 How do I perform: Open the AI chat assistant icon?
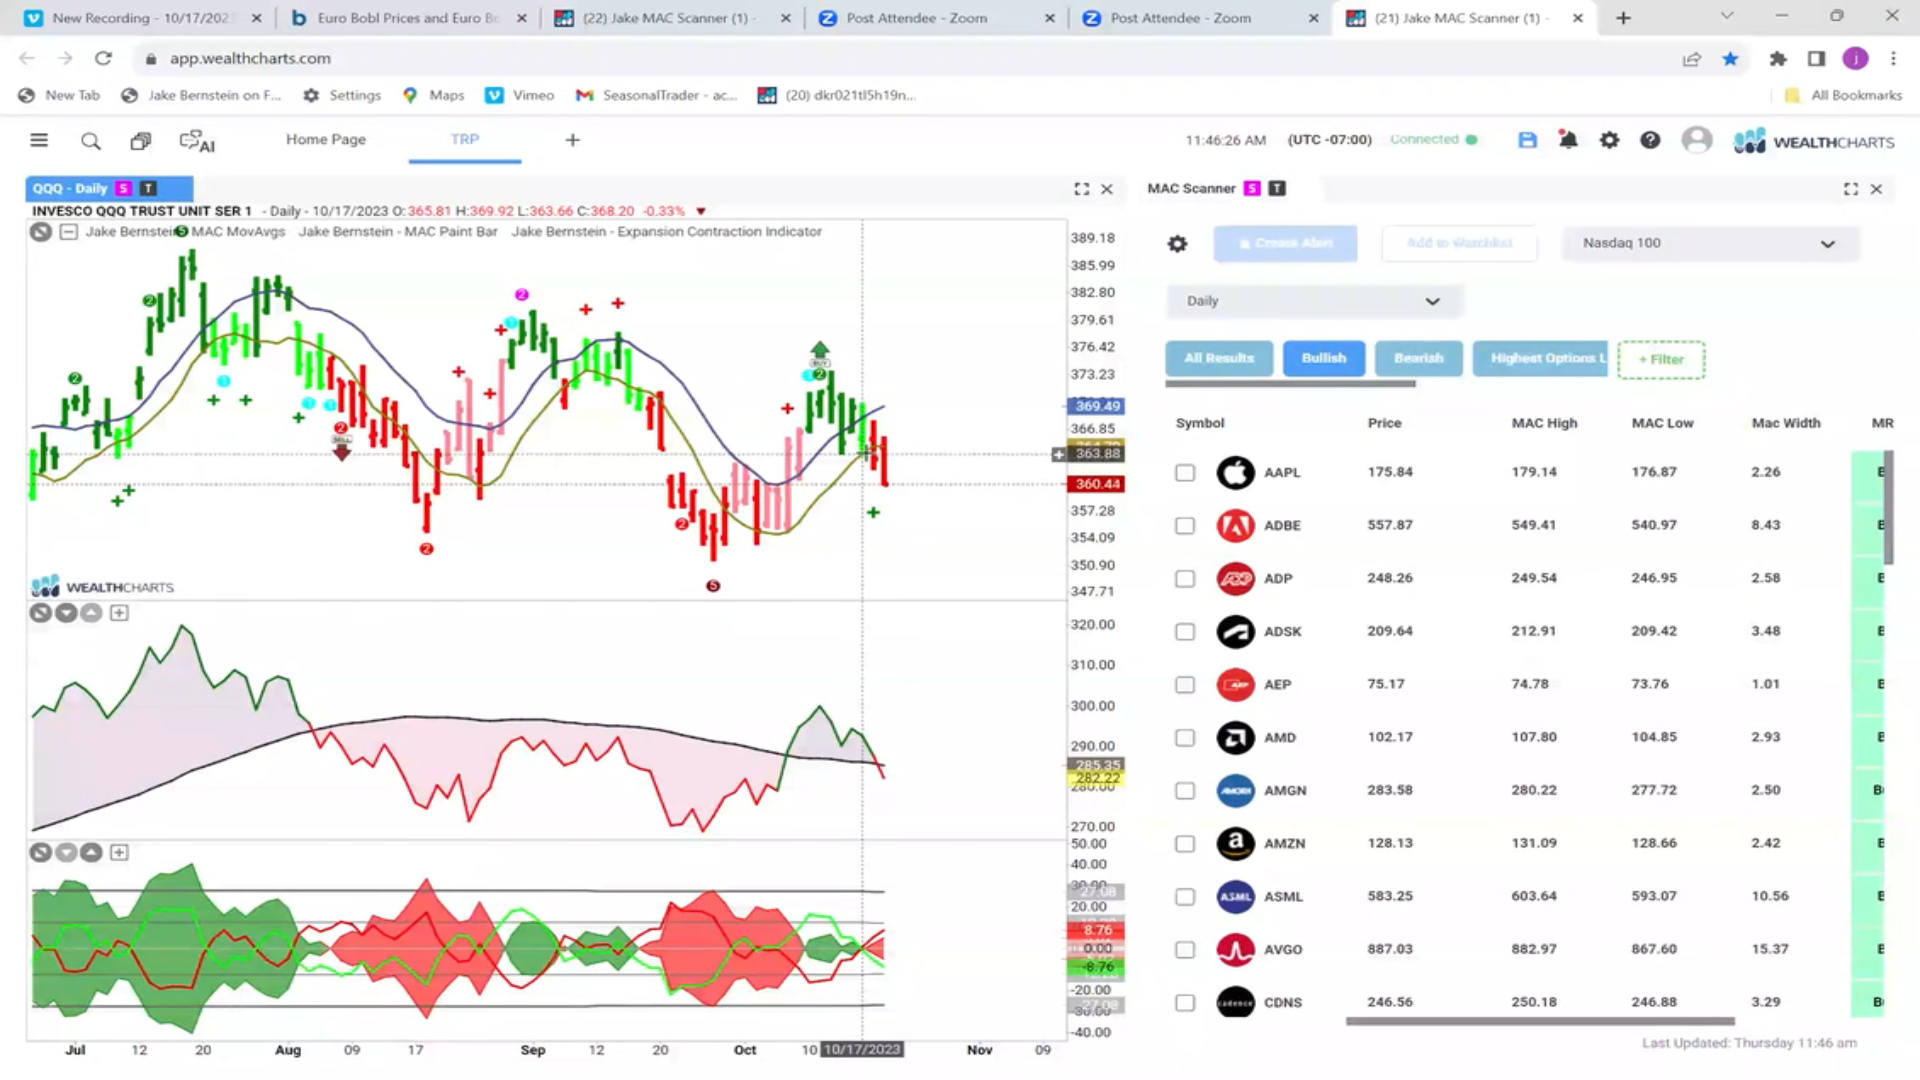click(x=197, y=141)
